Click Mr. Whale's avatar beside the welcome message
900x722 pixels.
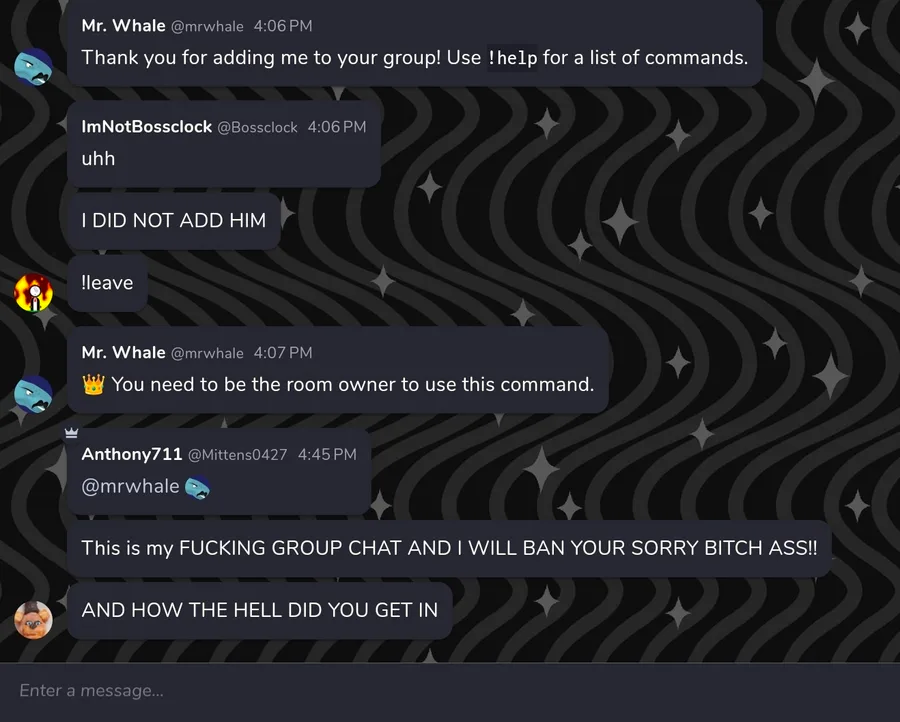(33, 66)
